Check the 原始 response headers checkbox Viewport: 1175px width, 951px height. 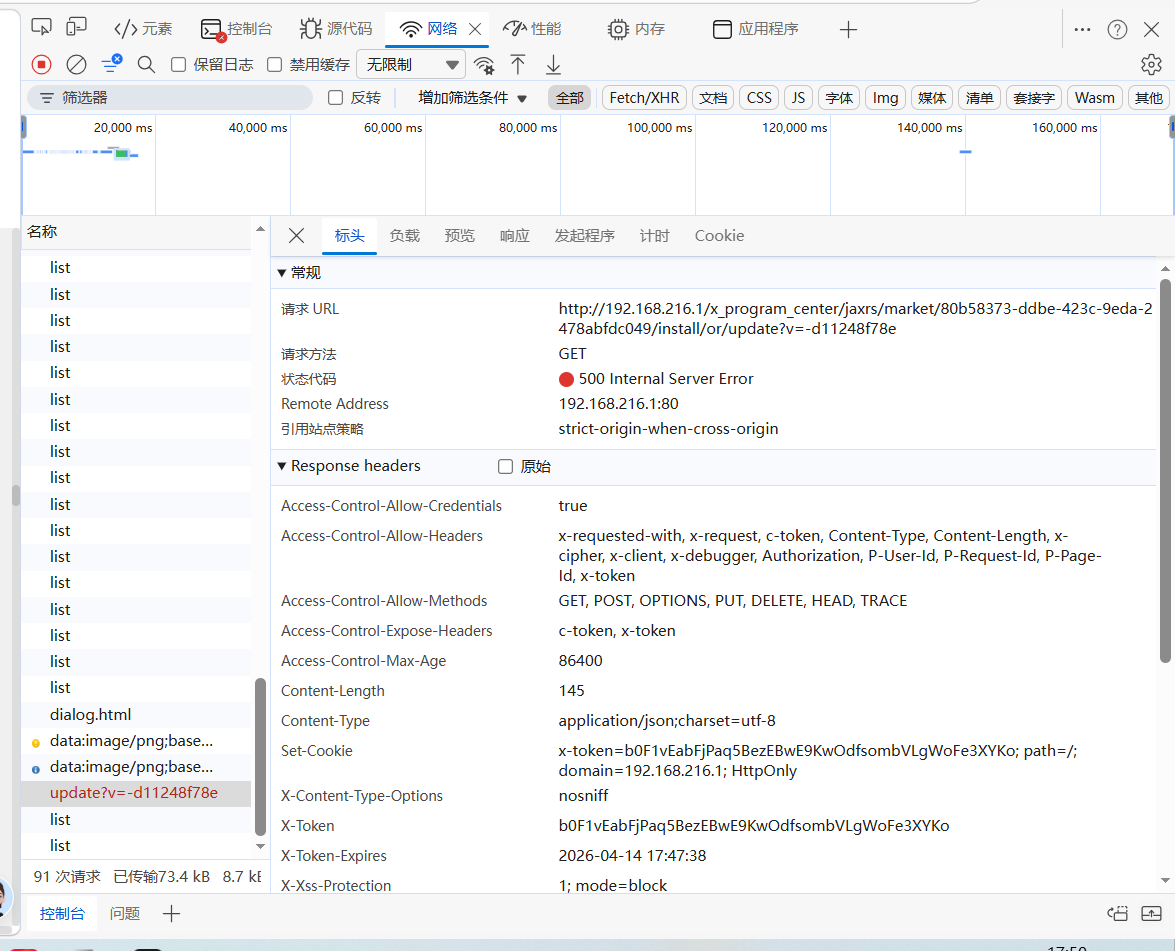[506, 467]
